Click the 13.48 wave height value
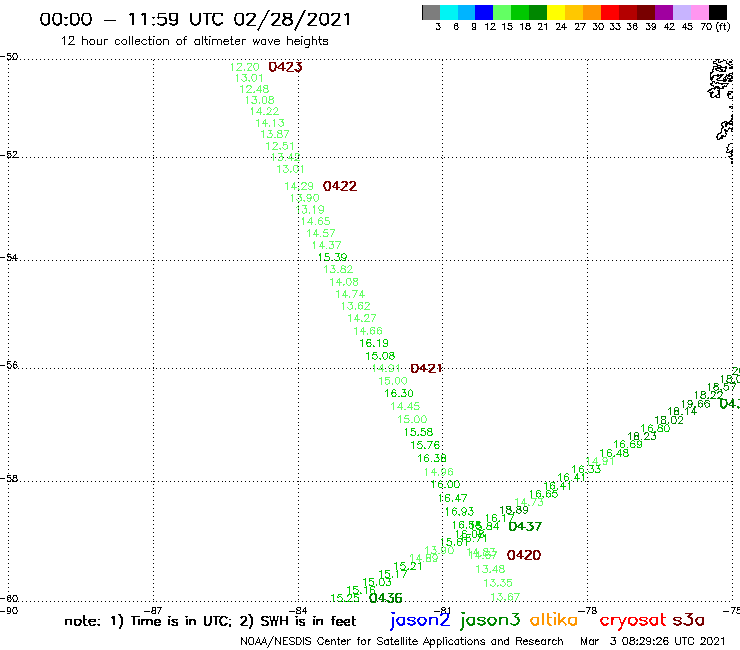 [490, 569]
